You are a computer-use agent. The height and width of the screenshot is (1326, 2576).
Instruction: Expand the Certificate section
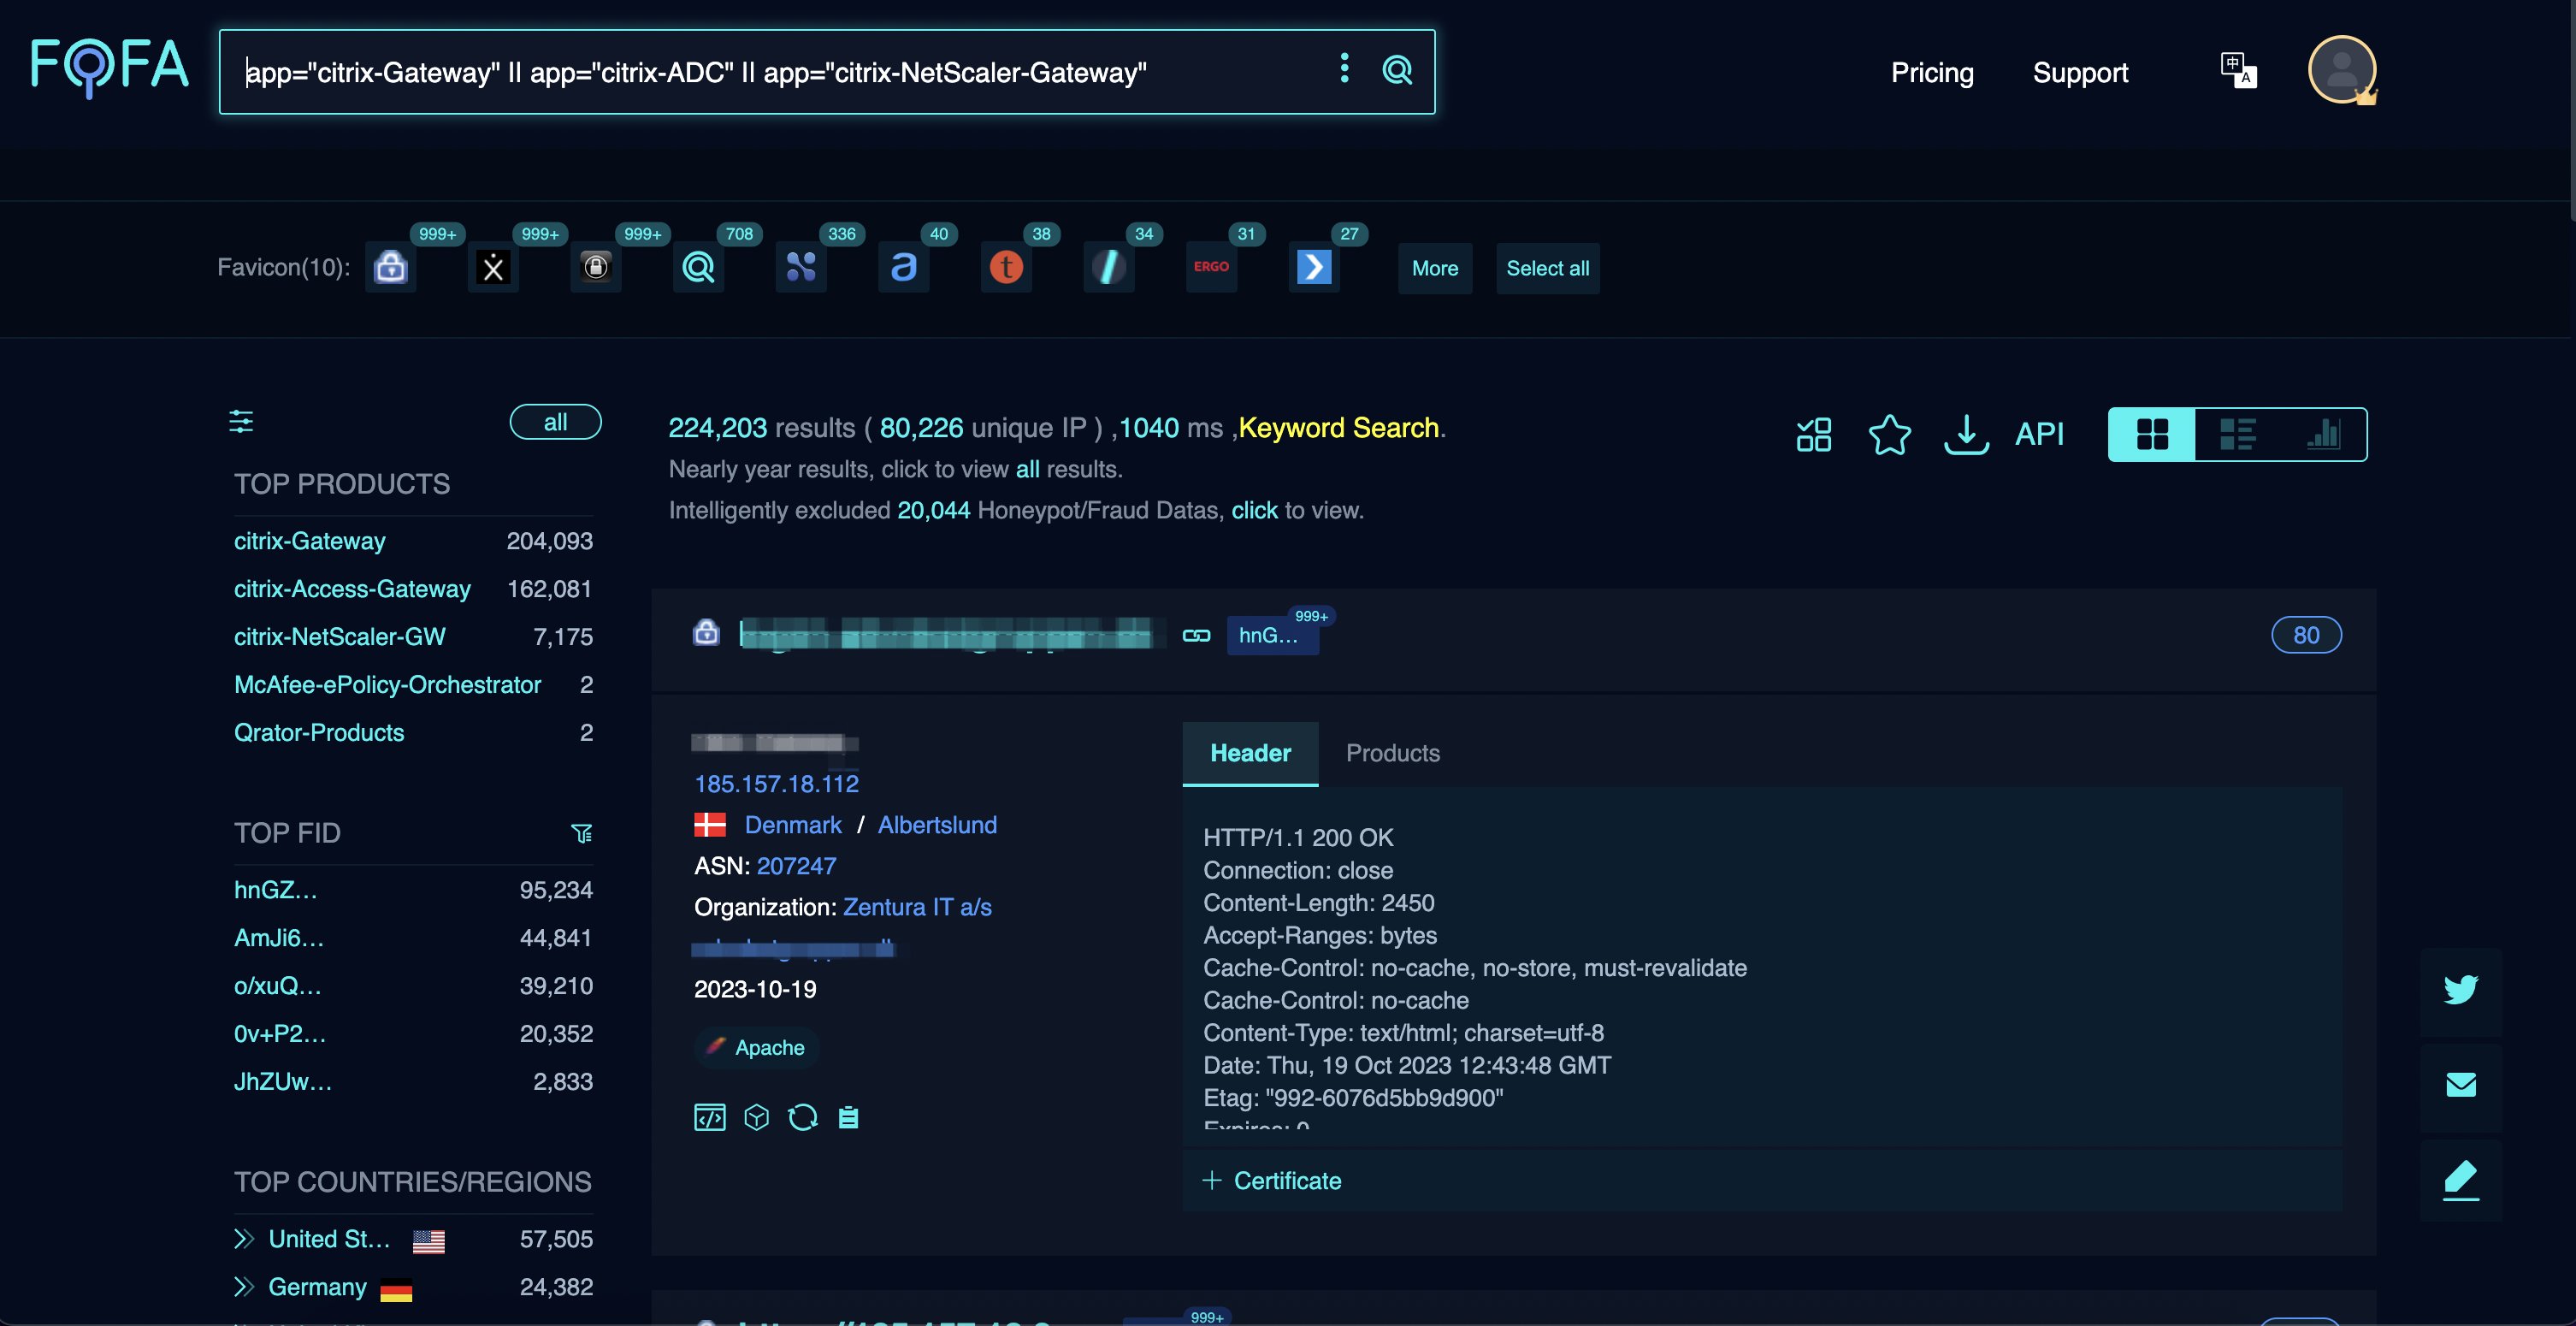(x=1271, y=1180)
